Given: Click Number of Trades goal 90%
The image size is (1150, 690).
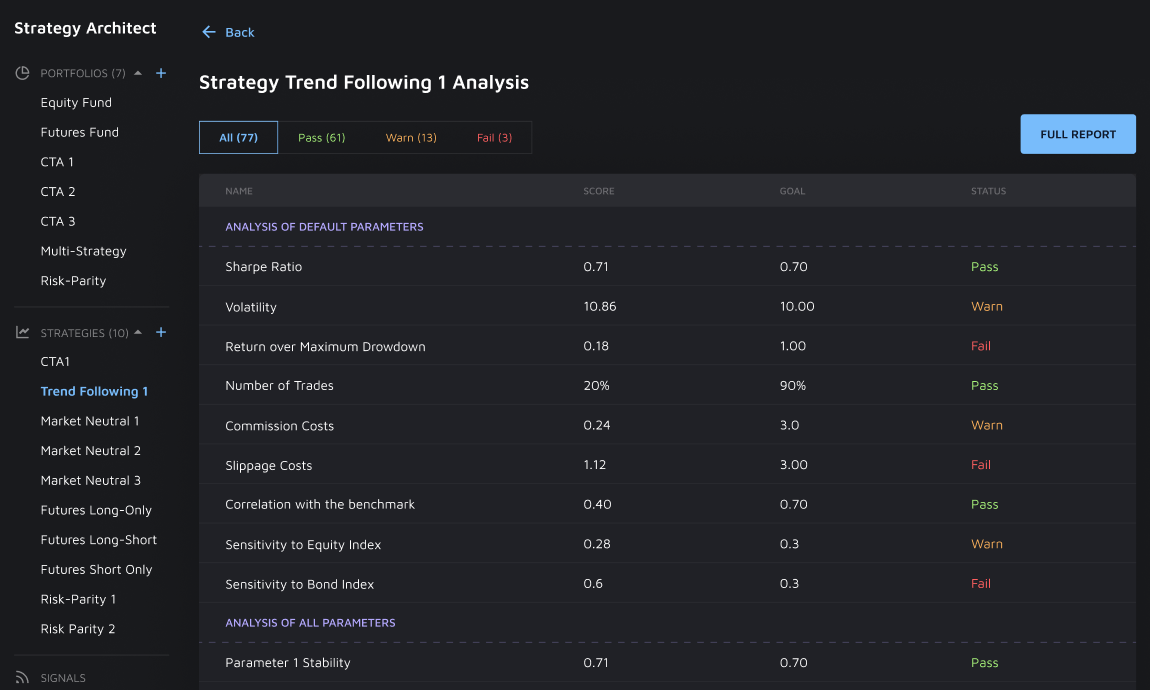Looking at the screenshot, I should (792, 386).
